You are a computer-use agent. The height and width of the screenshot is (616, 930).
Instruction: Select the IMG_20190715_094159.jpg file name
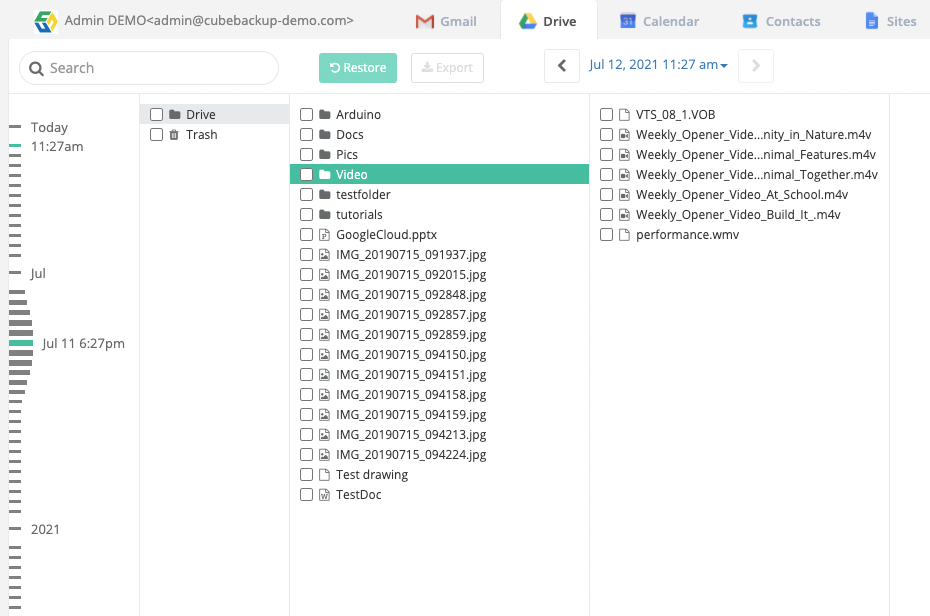click(x=411, y=414)
